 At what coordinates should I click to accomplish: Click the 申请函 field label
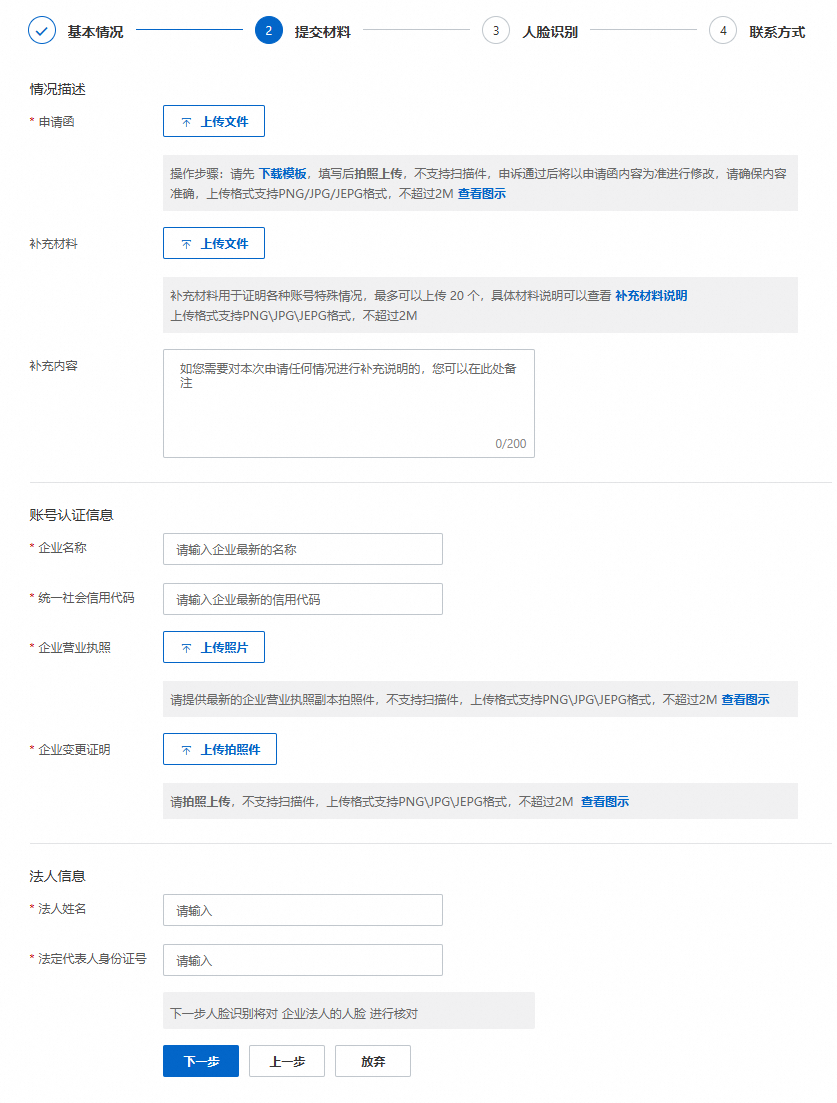pyautogui.click(x=56, y=121)
